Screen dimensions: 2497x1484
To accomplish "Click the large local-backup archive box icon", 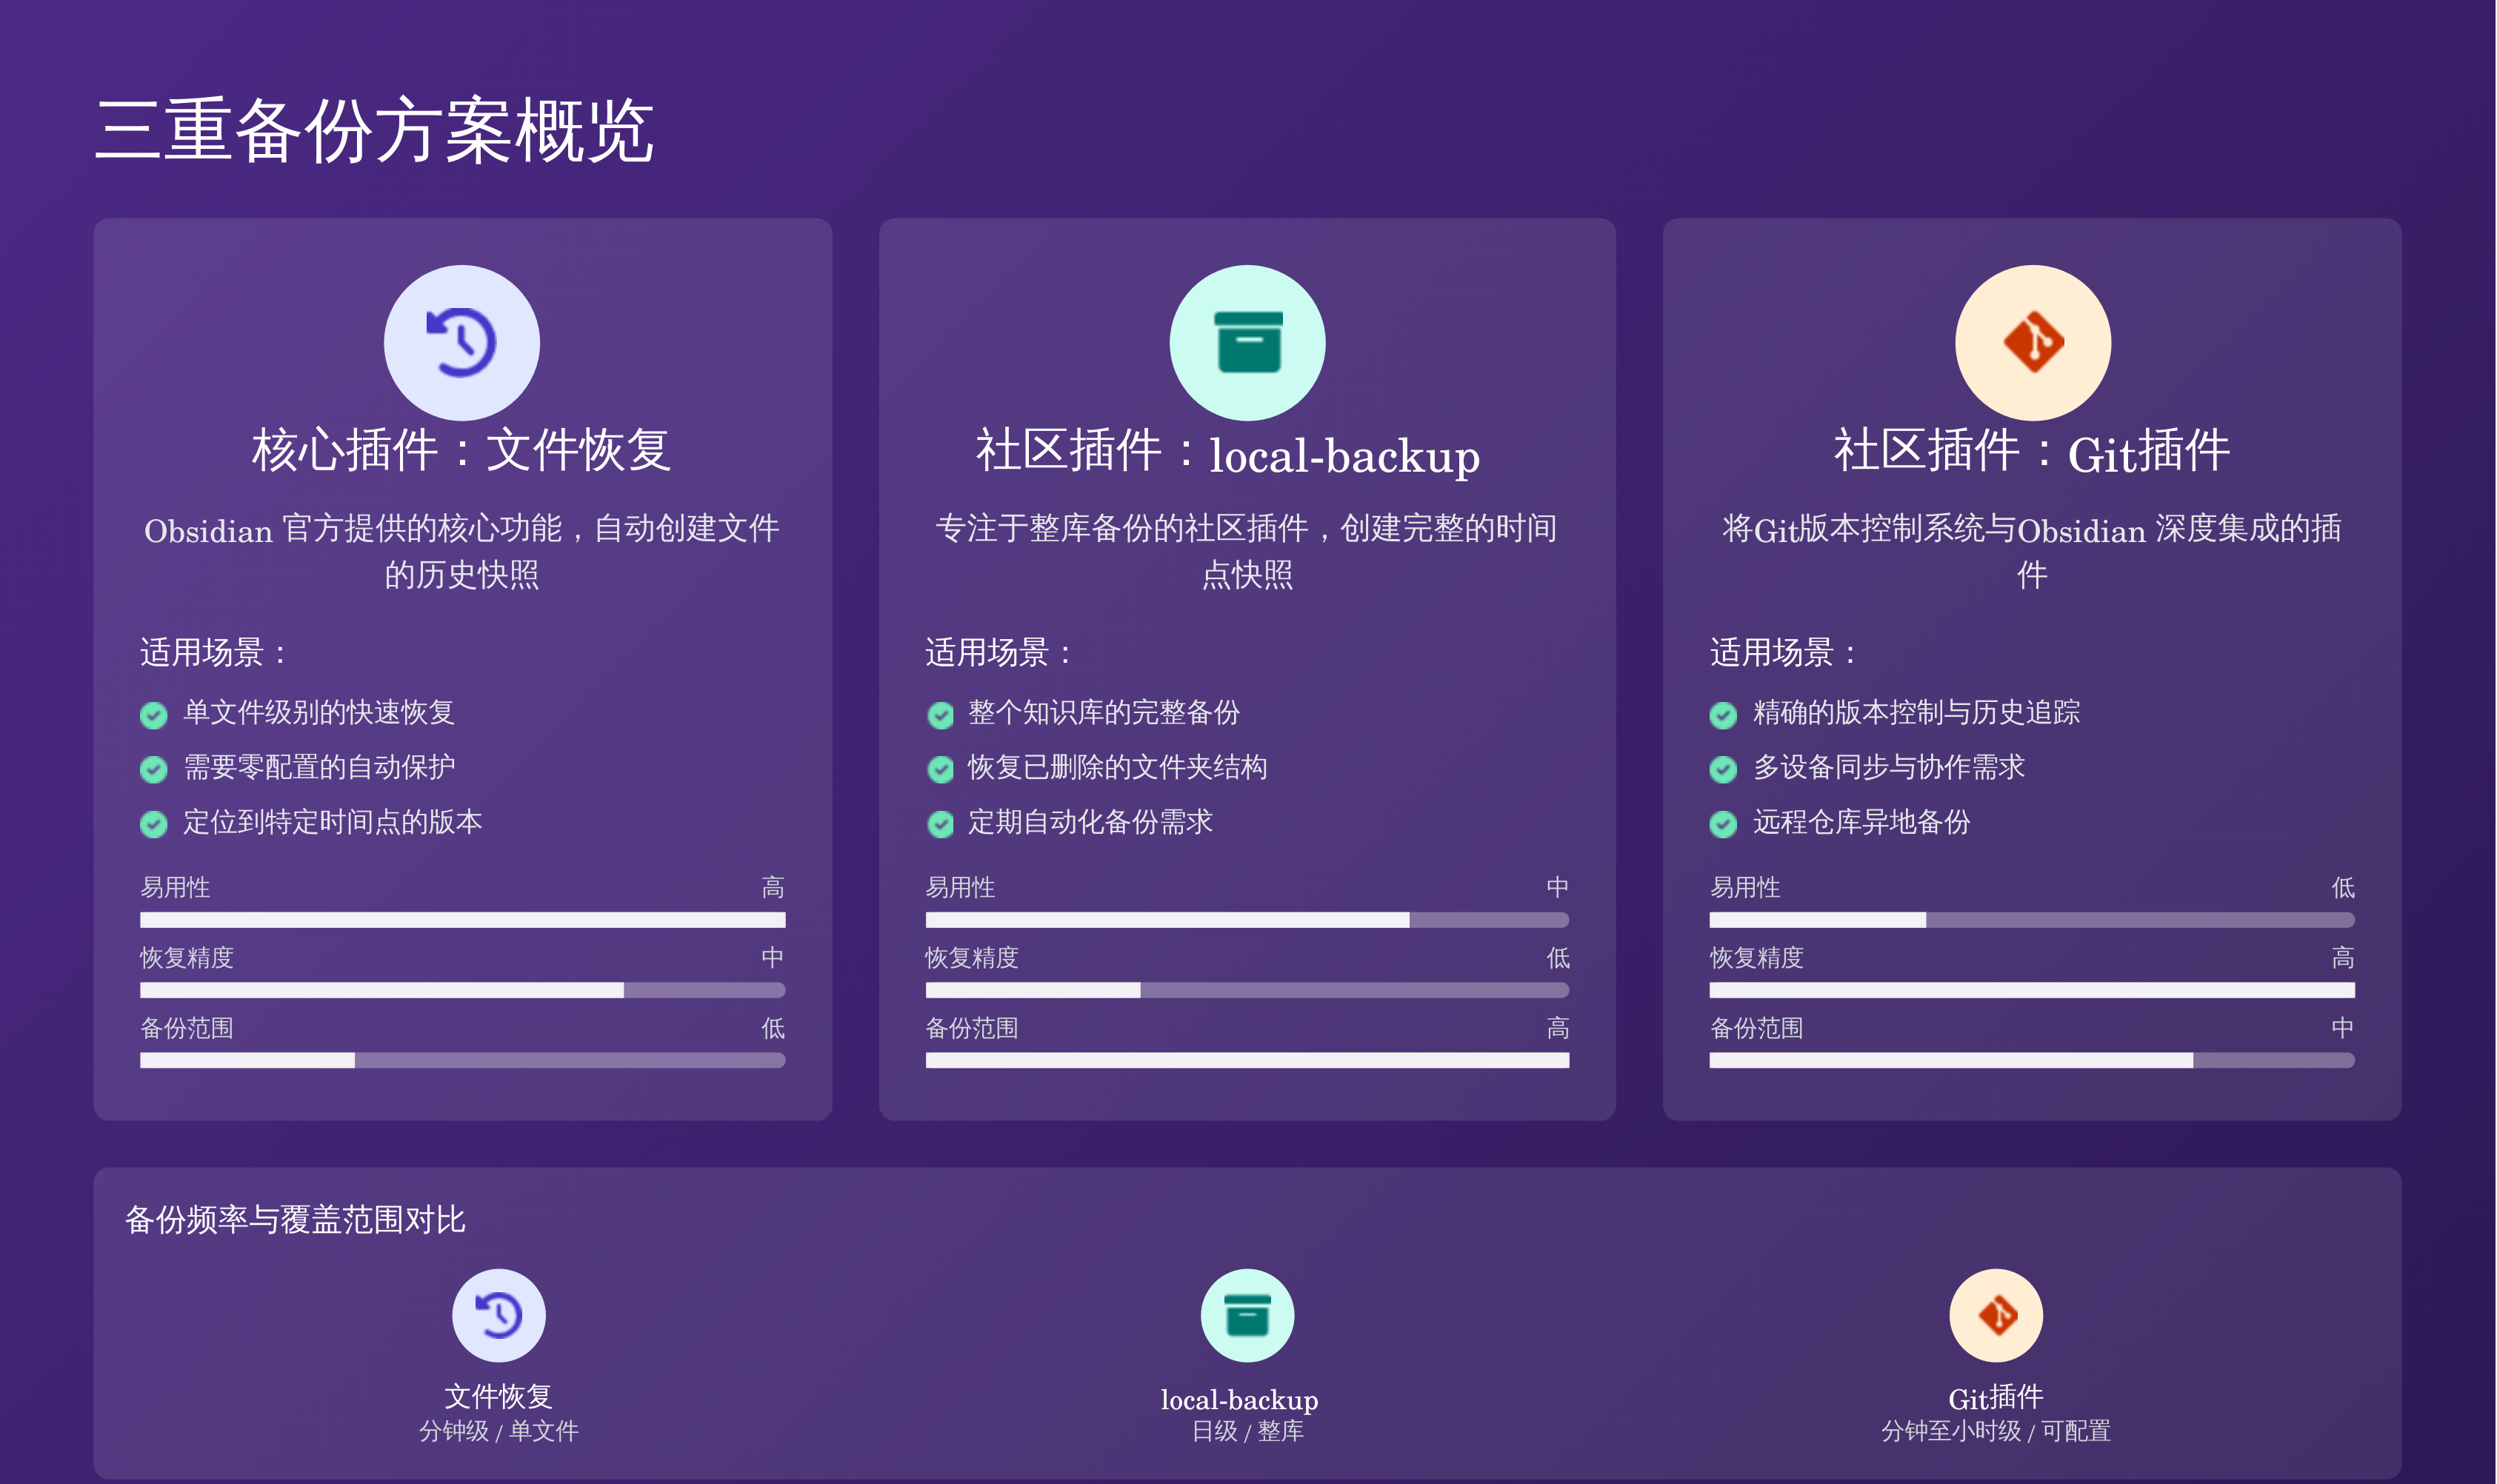I will pyautogui.click(x=1247, y=342).
